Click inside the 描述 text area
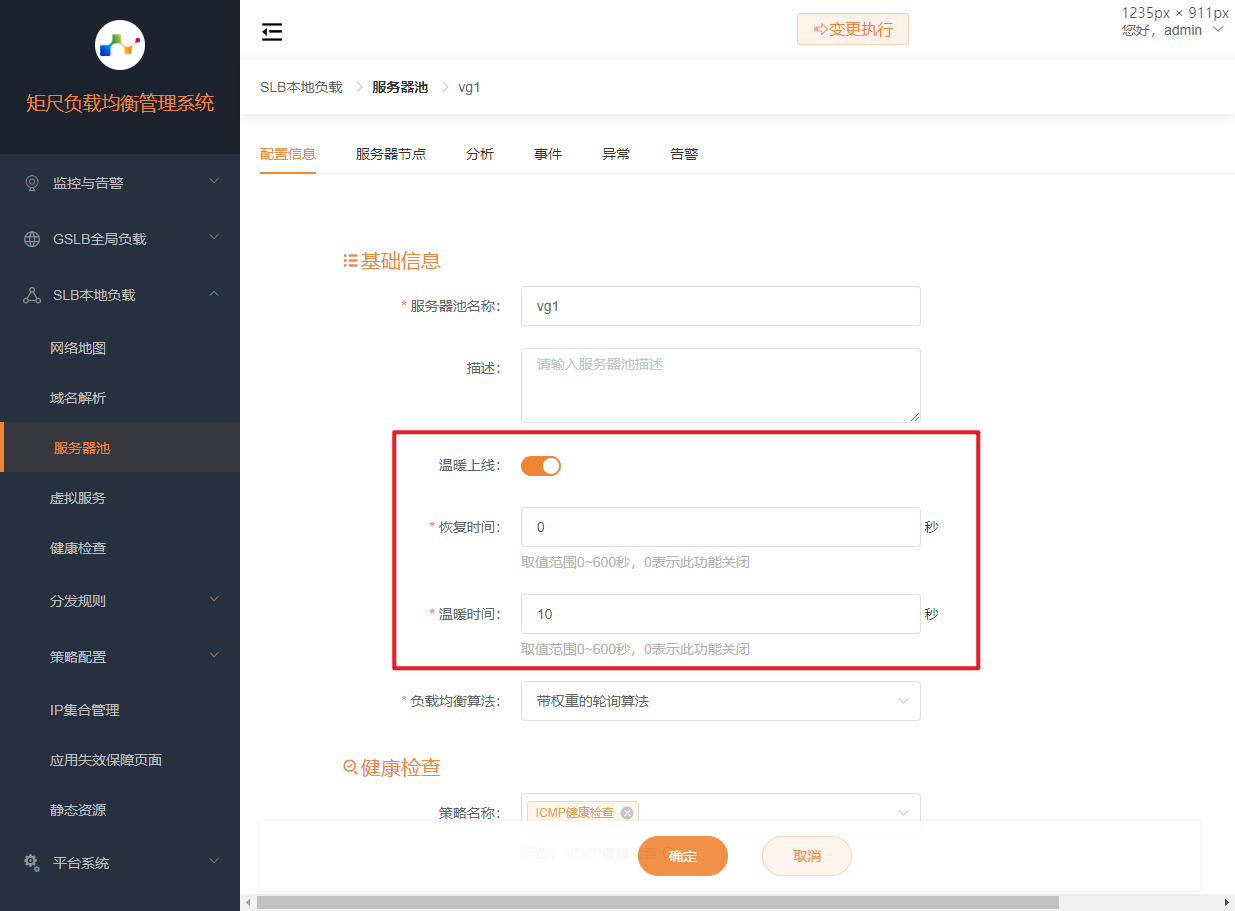The height and width of the screenshot is (911, 1235). [x=720, y=385]
